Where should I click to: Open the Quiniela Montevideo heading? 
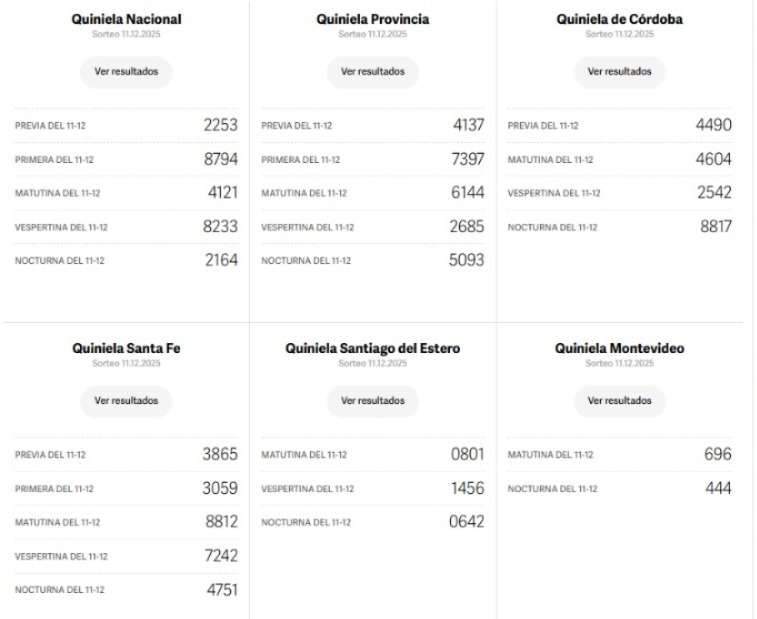[619, 349]
